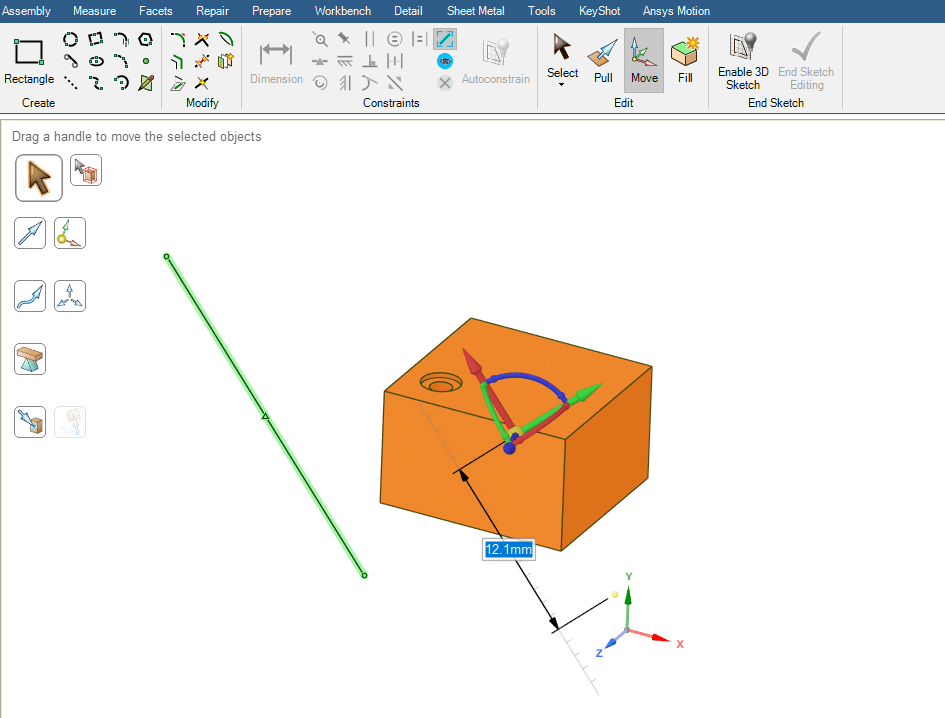This screenshot has height=718, width=945.
Task: Click the Fulcrum tool guide icon
Action: [70, 296]
